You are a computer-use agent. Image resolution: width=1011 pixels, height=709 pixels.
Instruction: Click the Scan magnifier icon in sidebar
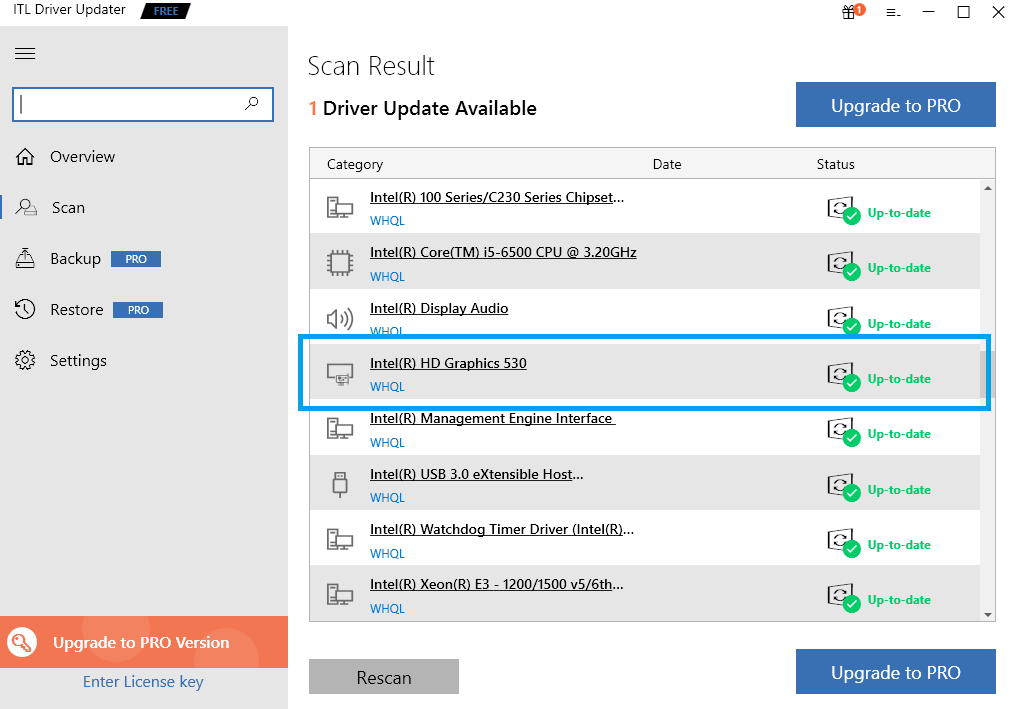[26, 208]
